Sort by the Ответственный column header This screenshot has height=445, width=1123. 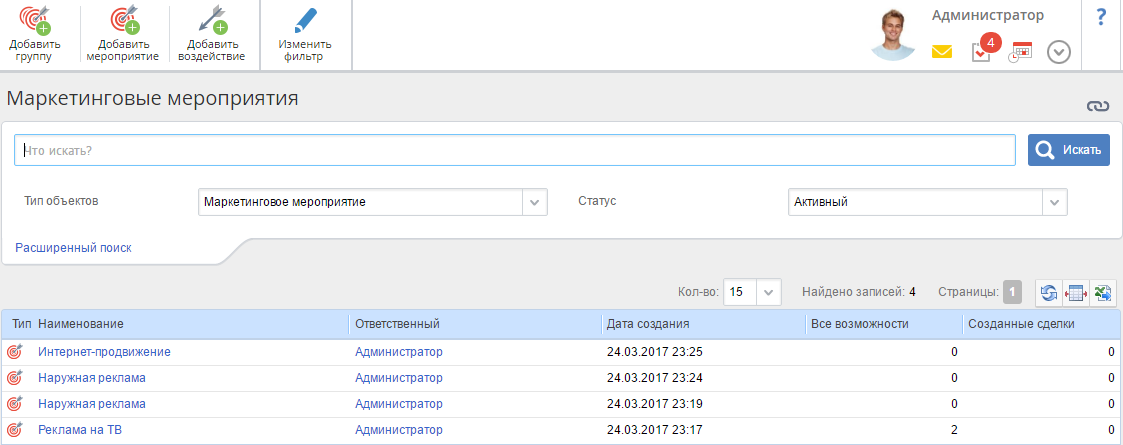pos(397,325)
